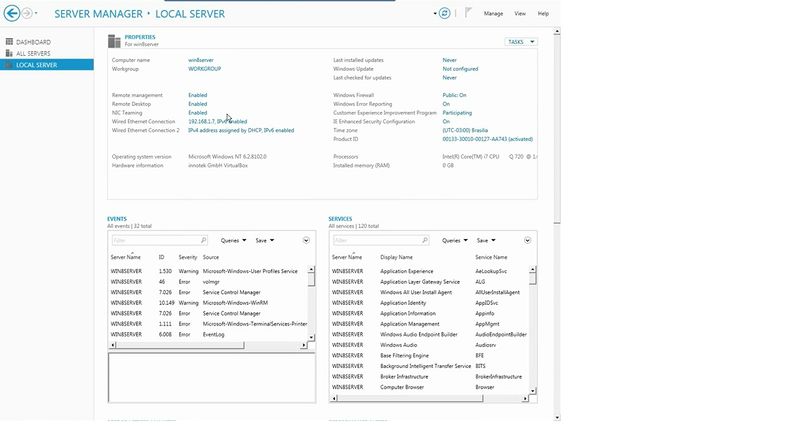Screen dimensions: 800x432
Task: Click Services horizontal scroll left arrow
Action: [334, 398]
